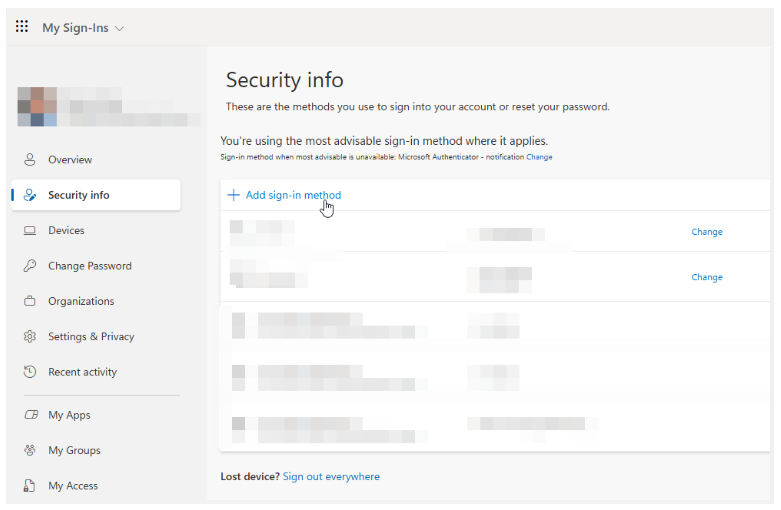Screen dimensions: 781x510
Task: Open Recent activity from the sidebar
Action: pos(82,372)
